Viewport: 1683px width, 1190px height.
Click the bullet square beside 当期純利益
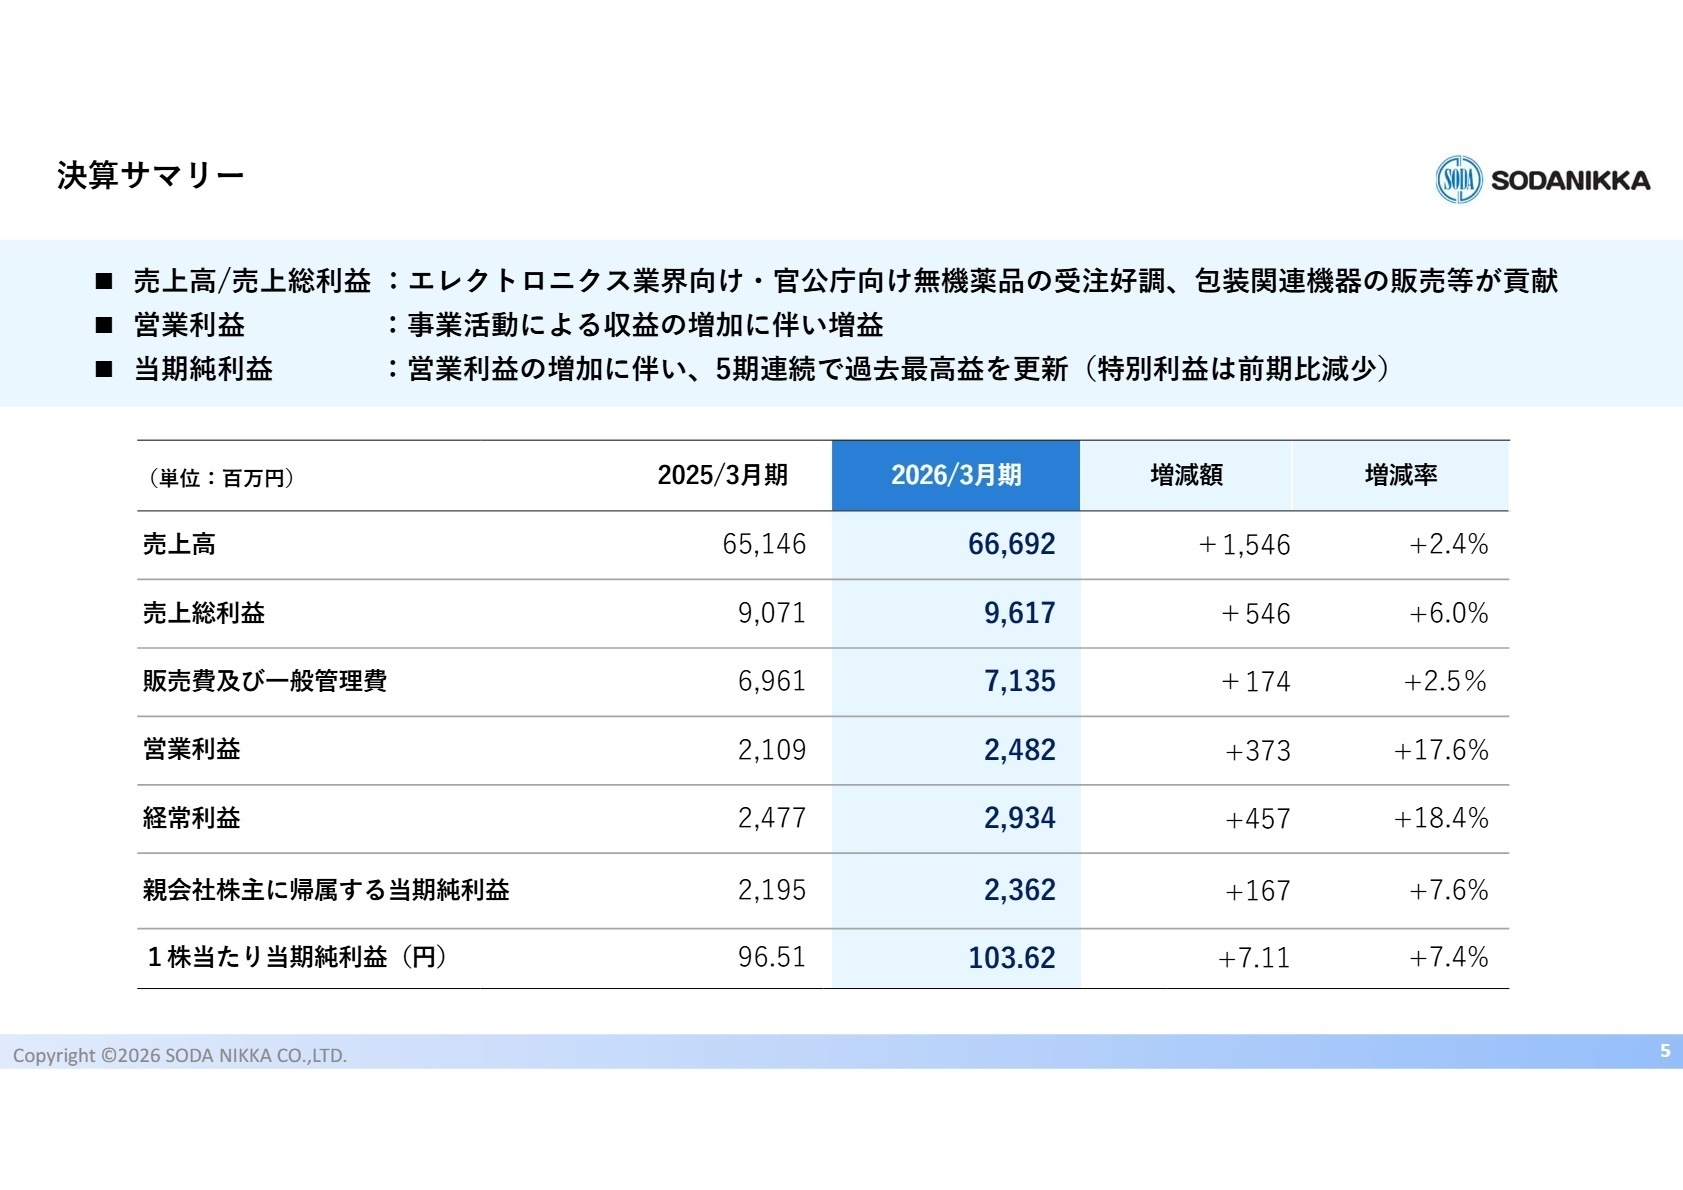[104, 369]
